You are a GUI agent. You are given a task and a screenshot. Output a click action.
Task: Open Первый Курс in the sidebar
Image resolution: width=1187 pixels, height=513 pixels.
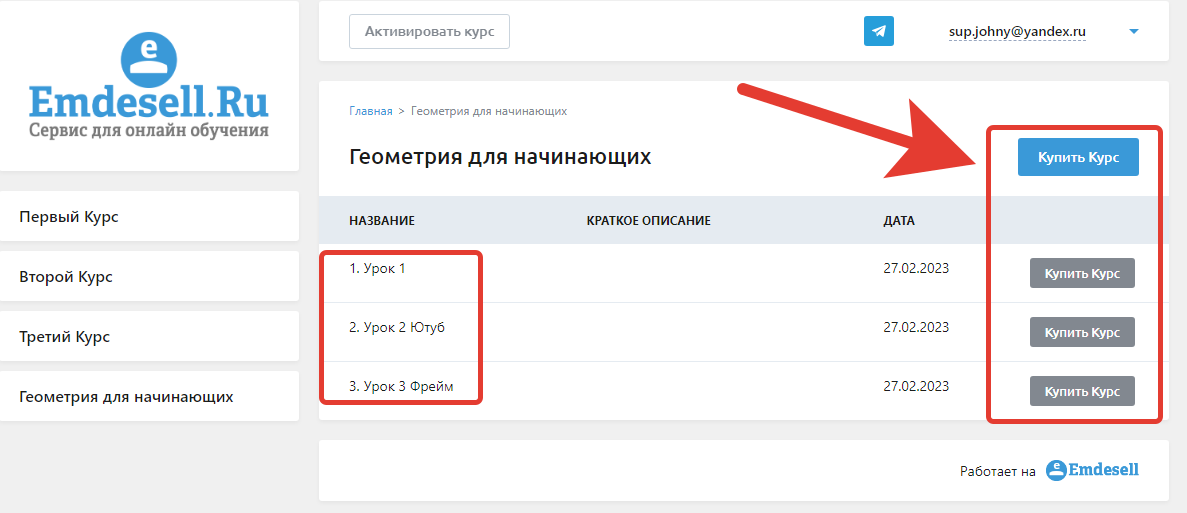tap(149, 216)
